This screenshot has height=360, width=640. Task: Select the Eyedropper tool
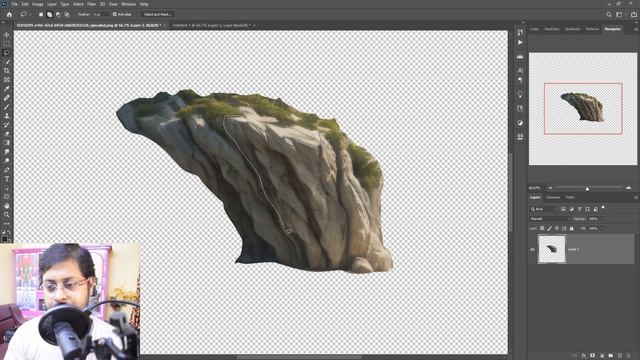click(x=7, y=89)
